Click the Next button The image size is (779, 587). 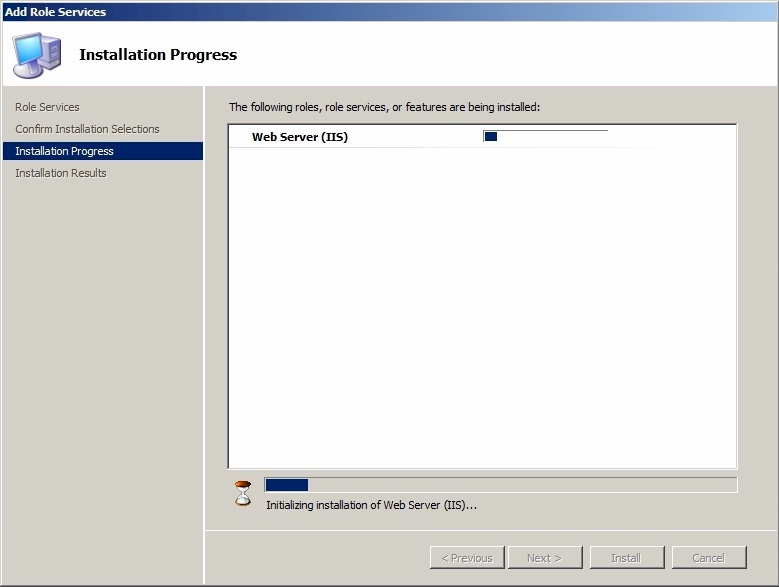pyautogui.click(x=545, y=558)
